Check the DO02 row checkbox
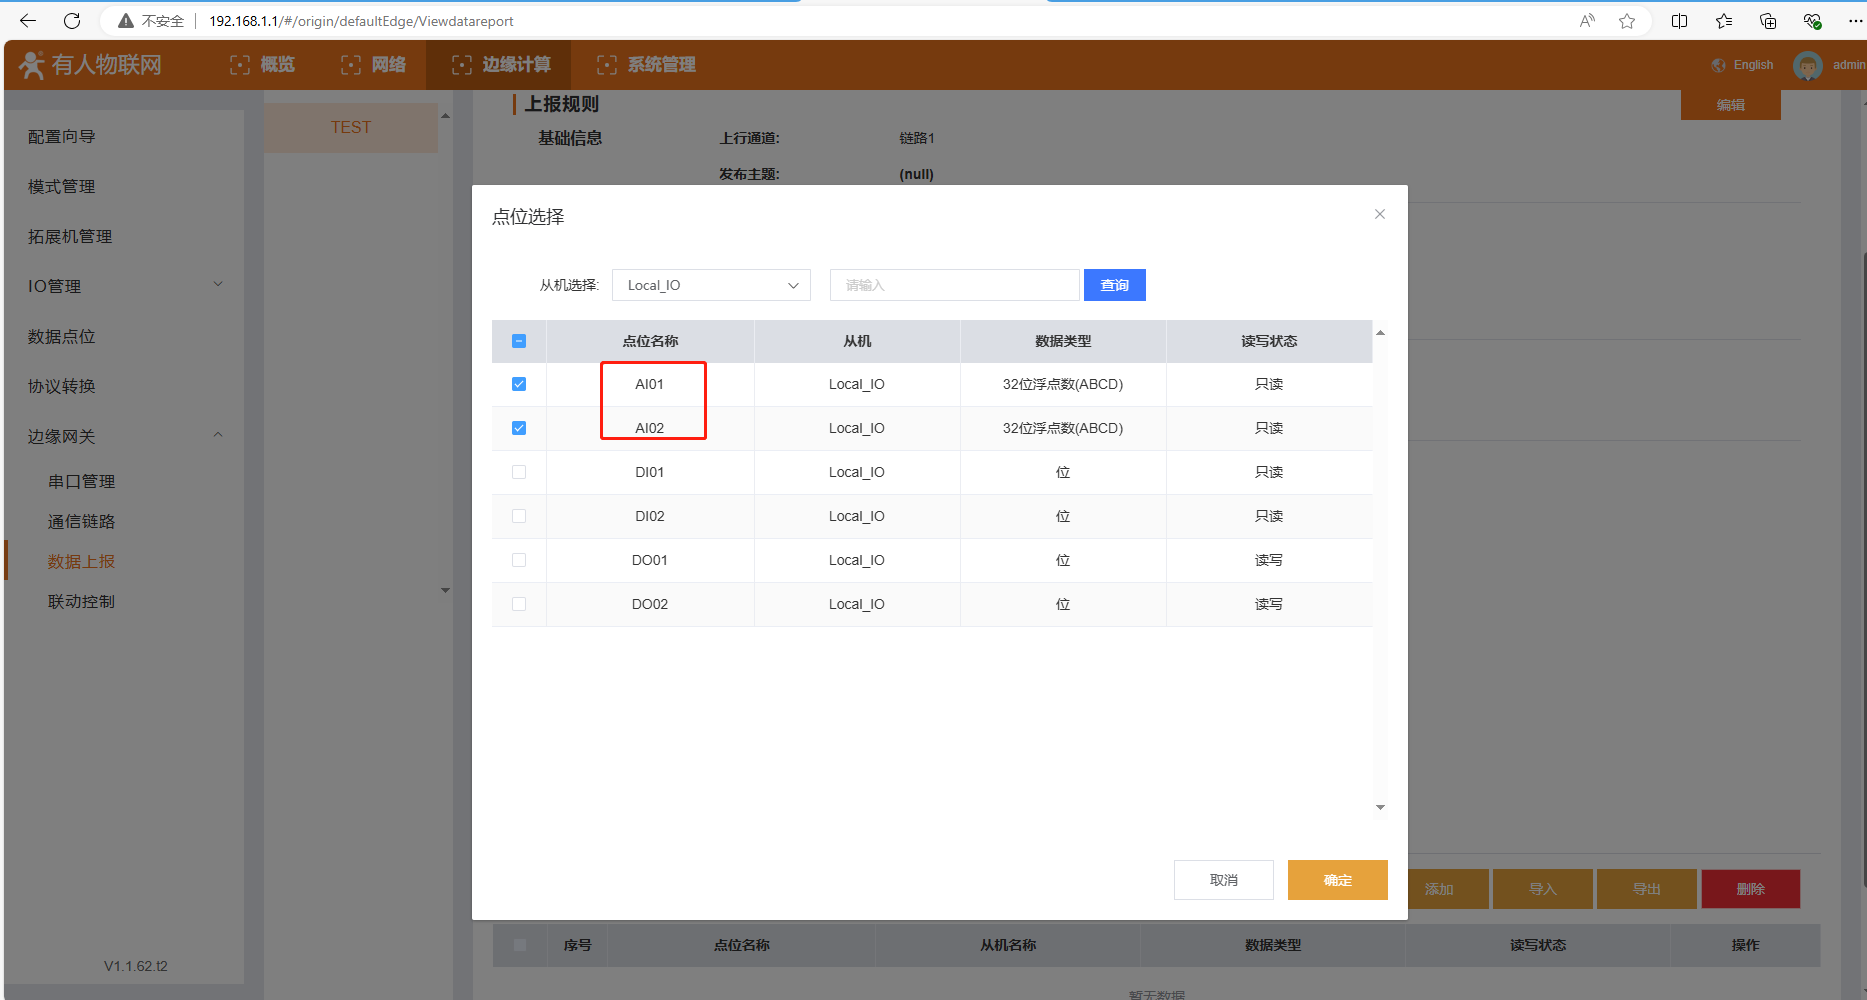Image resolution: width=1867 pixels, height=1000 pixels. click(x=519, y=604)
